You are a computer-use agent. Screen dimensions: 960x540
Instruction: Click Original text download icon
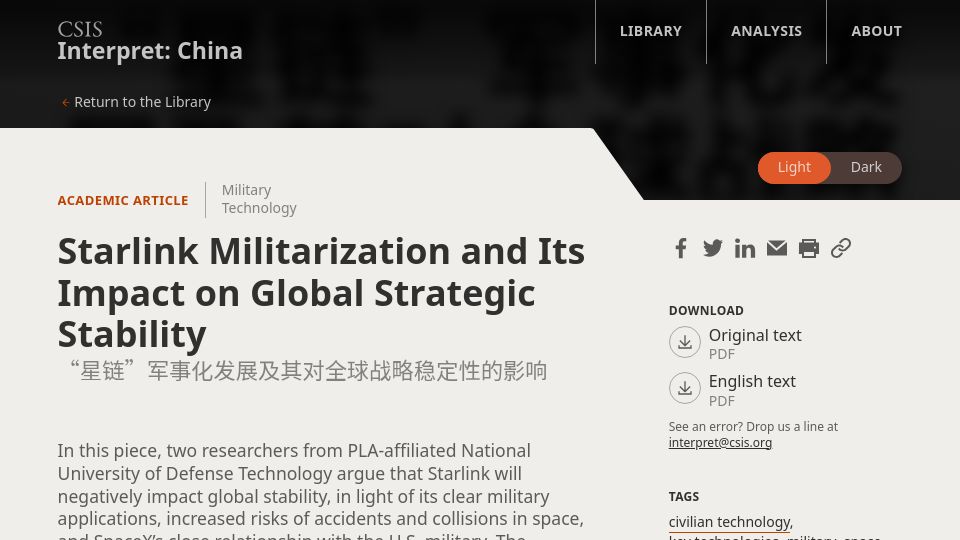pos(684,342)
